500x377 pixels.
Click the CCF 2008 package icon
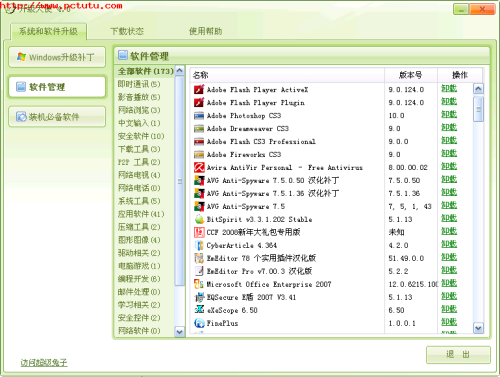coord(199,232)
